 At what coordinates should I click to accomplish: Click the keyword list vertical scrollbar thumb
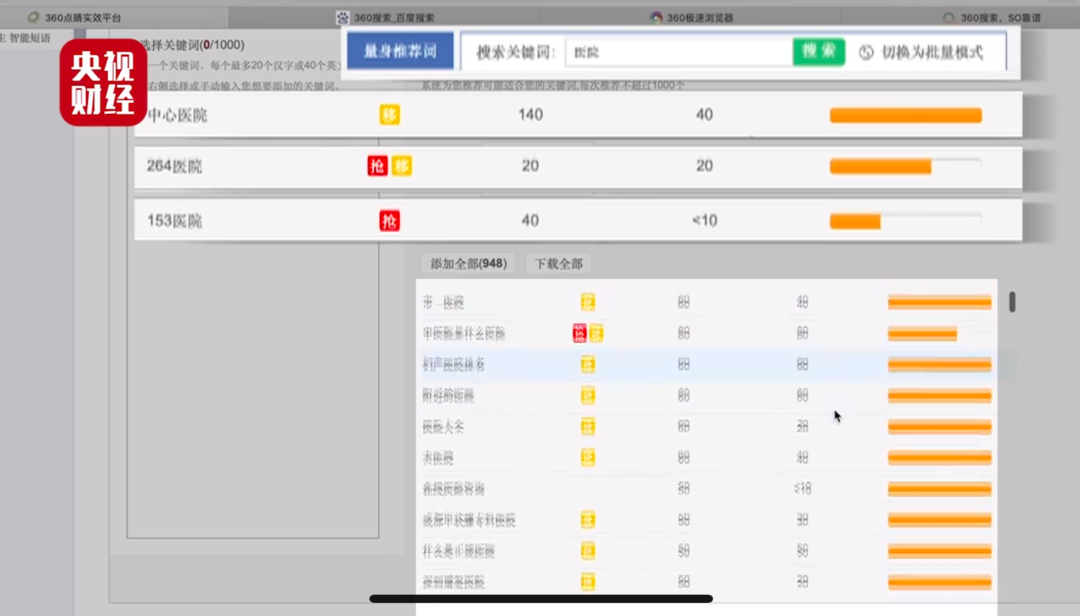(1012, 302)
